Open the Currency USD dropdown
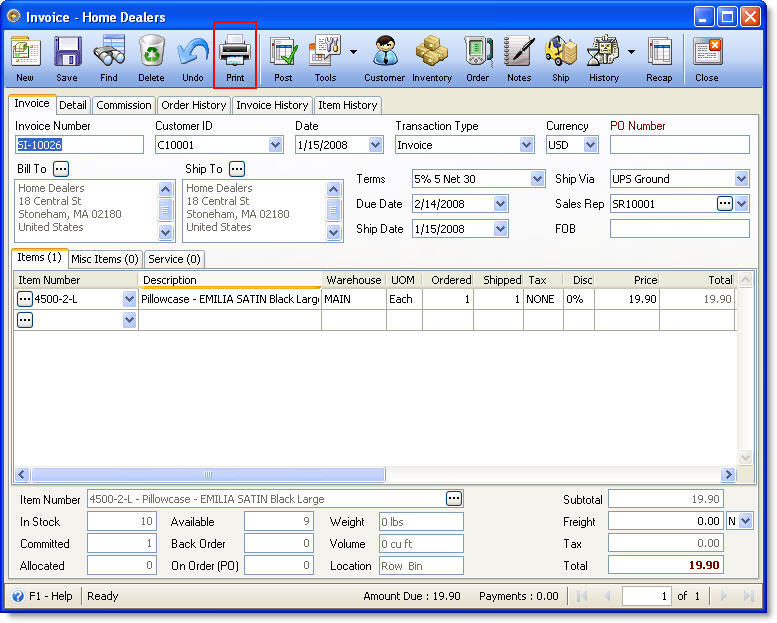The width and height of the screenshot is (777, 623). (590, 145)
